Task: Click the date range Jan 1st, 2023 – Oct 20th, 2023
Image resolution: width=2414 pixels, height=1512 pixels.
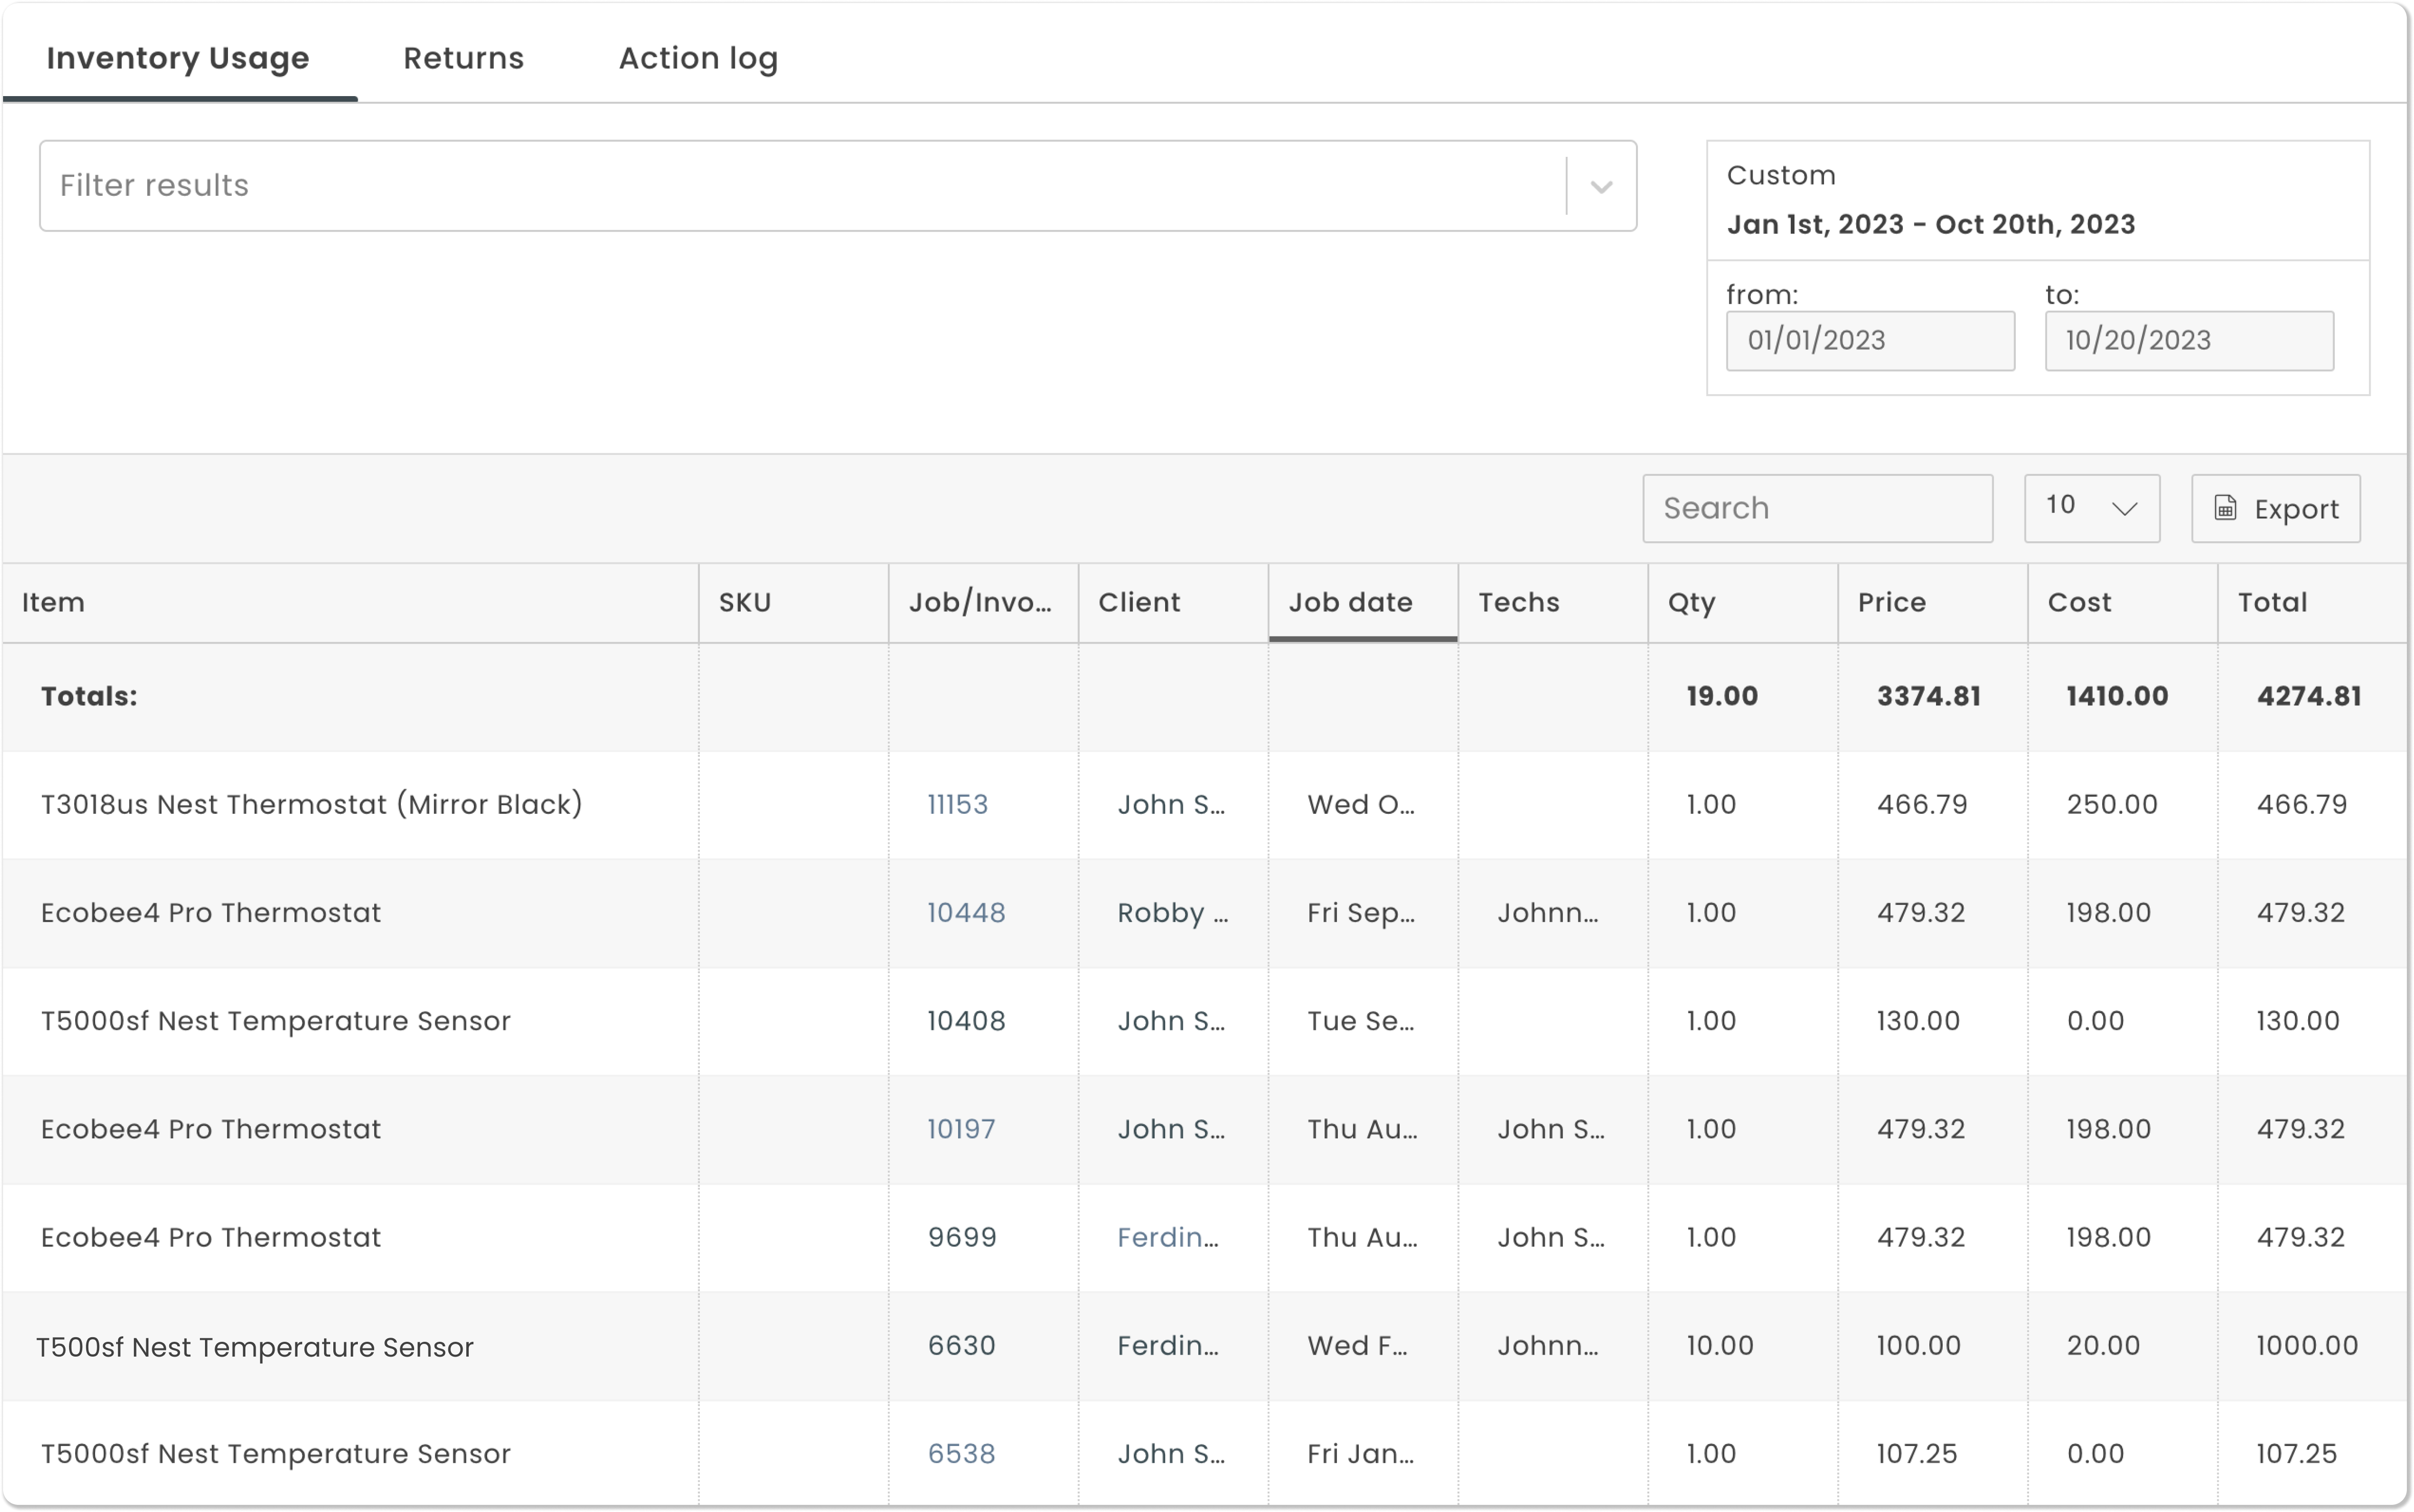Action: tap(1931, 225)
